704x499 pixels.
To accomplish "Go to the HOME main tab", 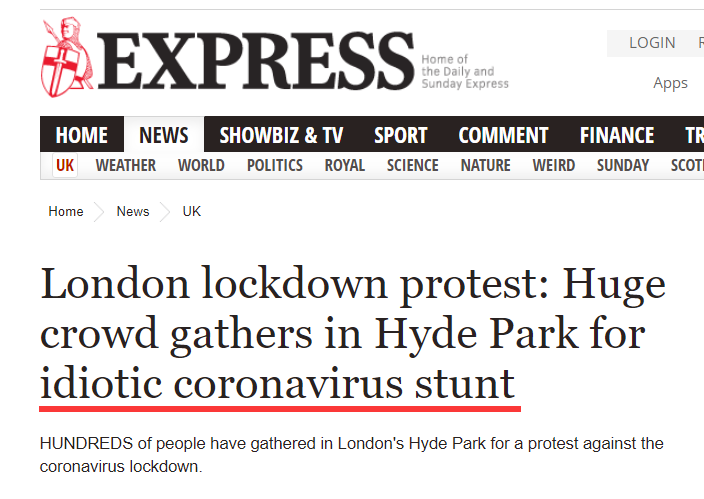I will click(81, 135).
